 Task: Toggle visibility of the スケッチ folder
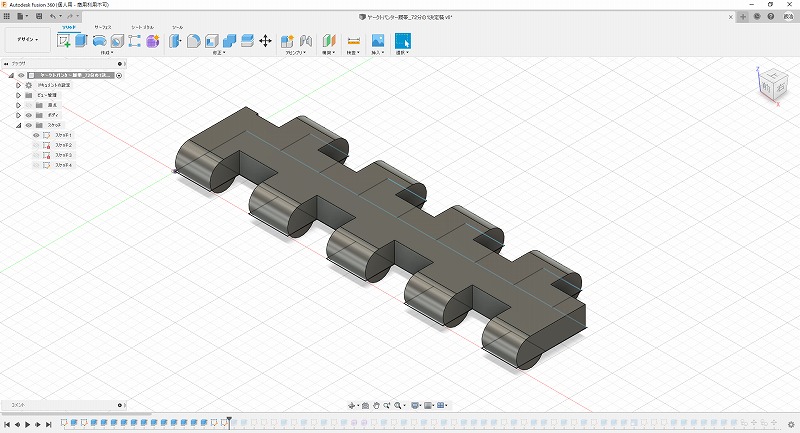(x=28, y=125)
